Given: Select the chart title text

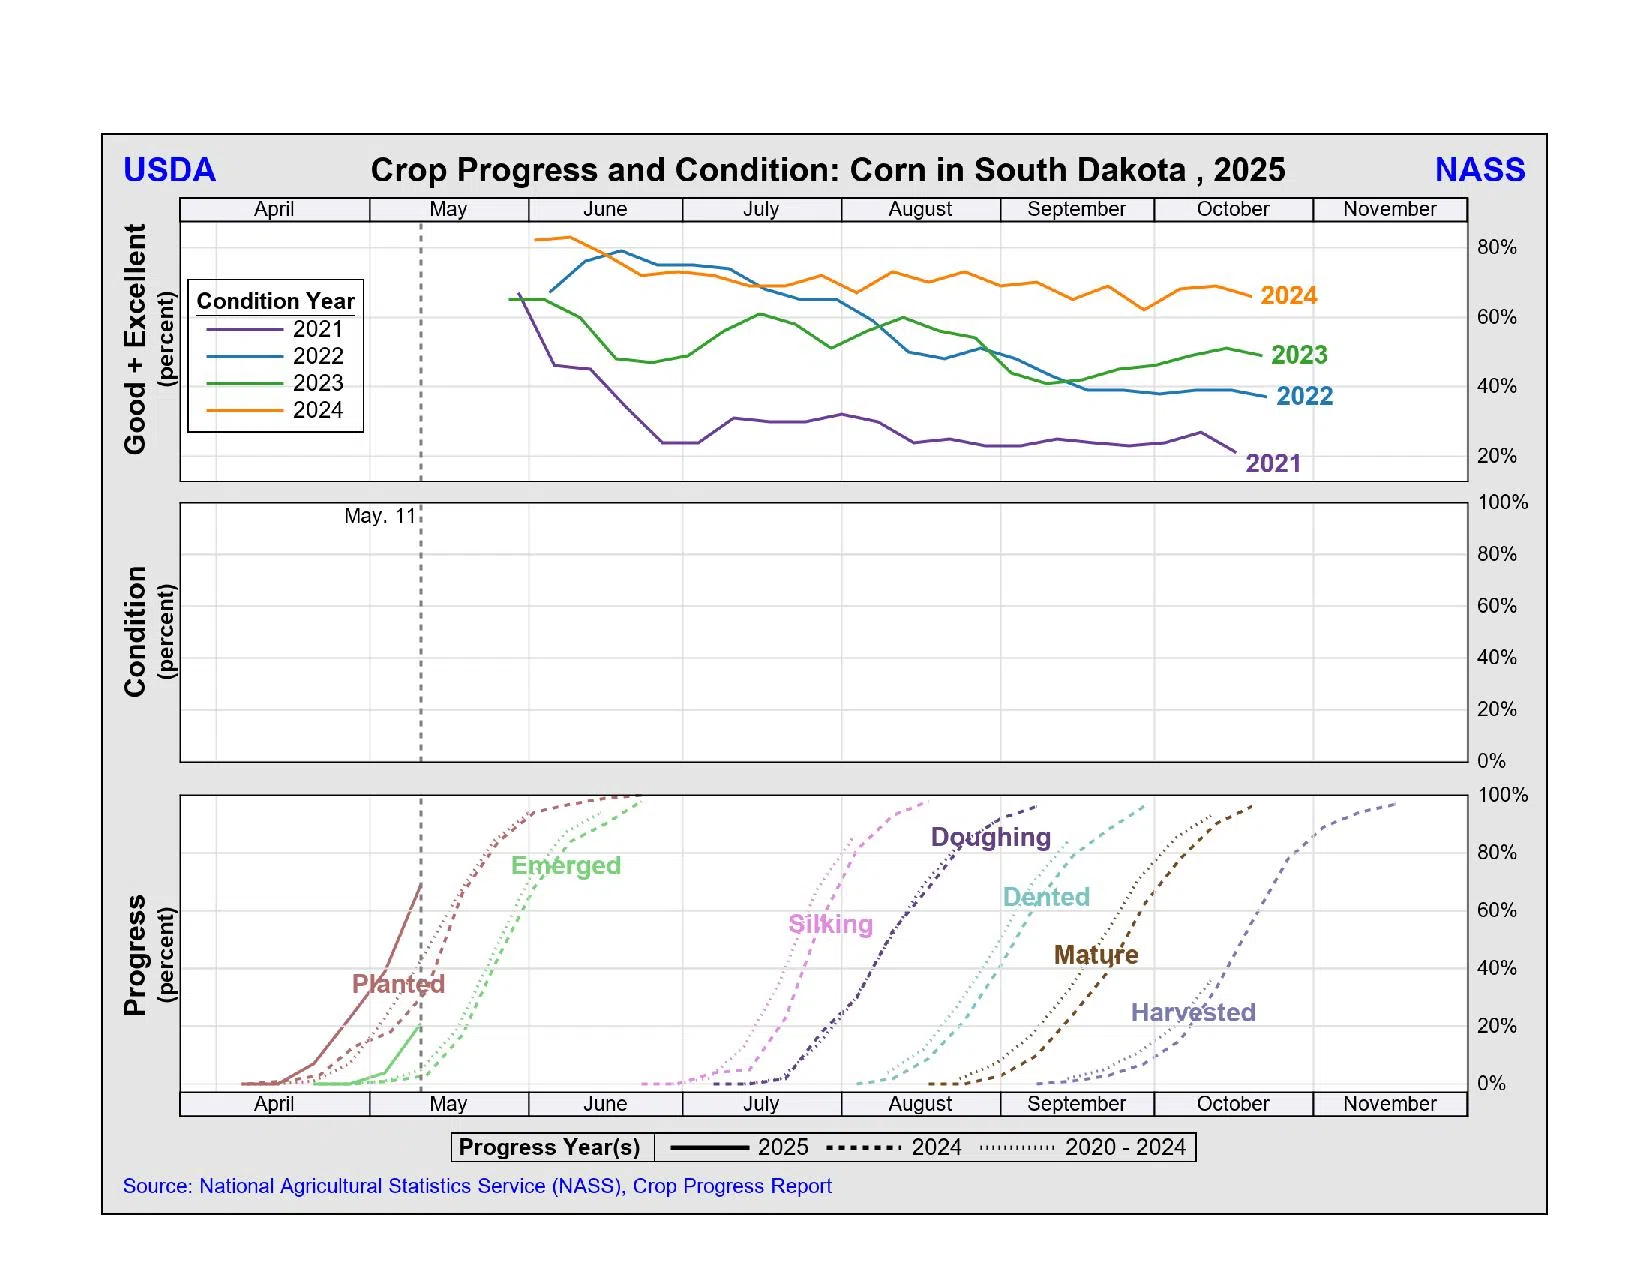Looking at the screenshot, I should click(x=827, y=170).
